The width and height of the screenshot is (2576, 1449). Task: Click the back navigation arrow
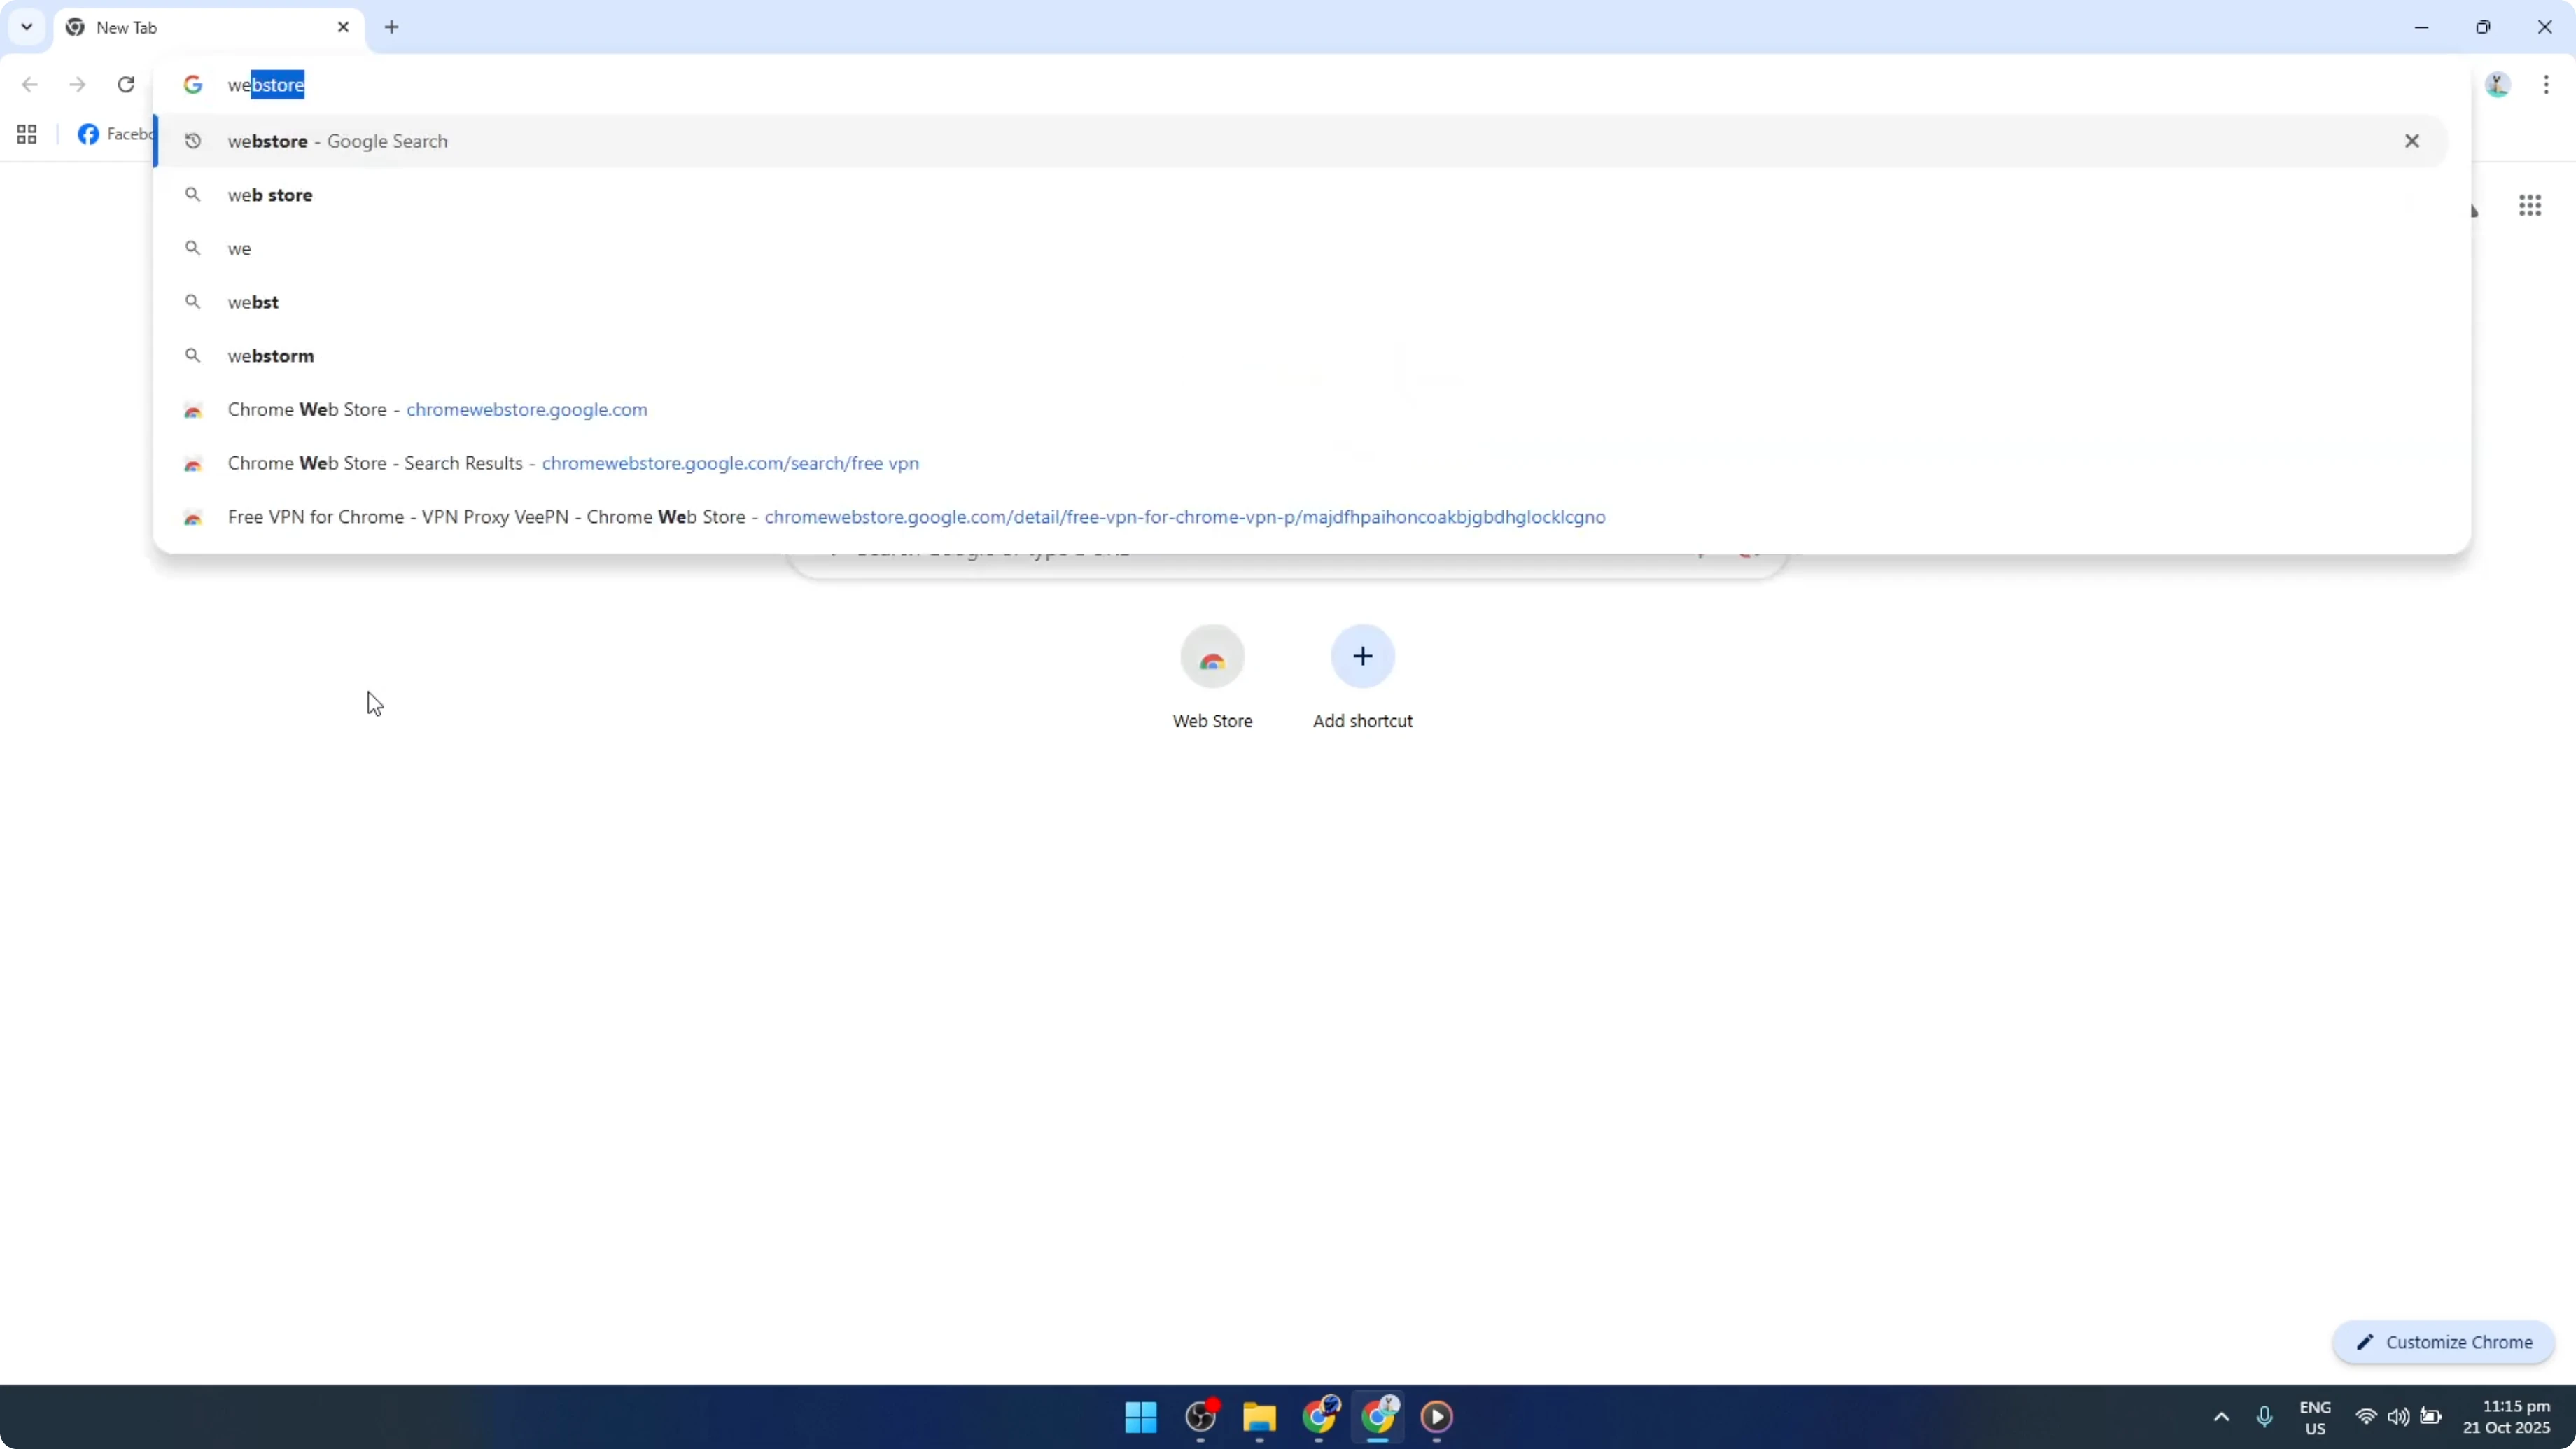29,85
